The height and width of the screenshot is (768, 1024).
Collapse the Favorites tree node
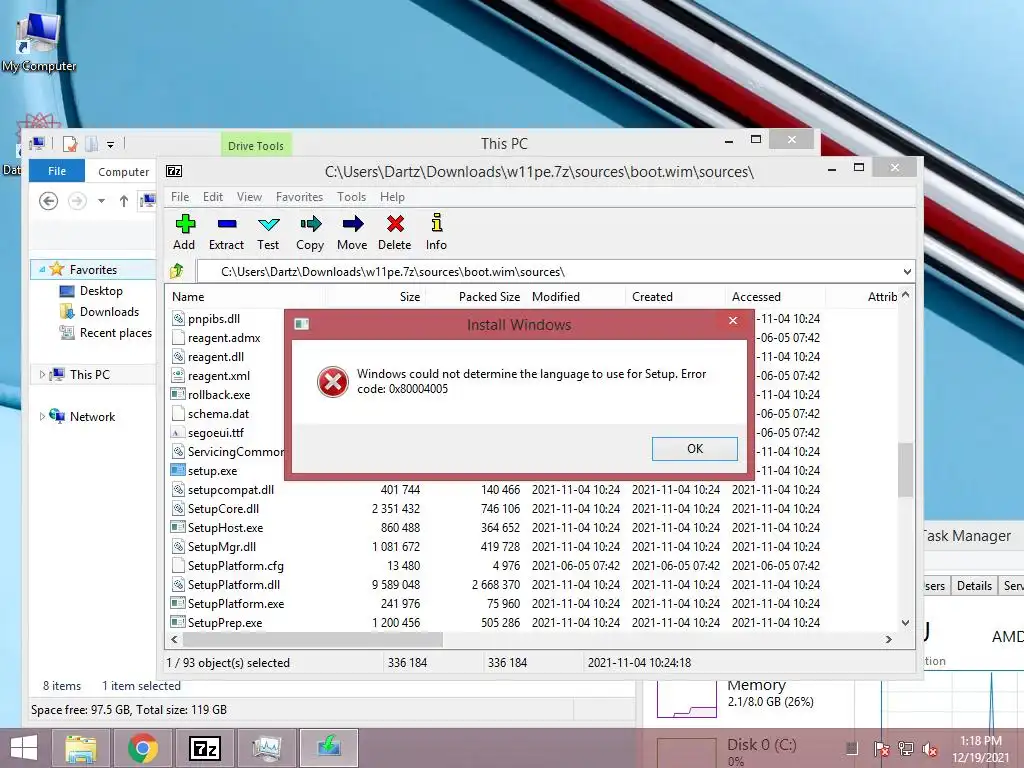point(42,269)
